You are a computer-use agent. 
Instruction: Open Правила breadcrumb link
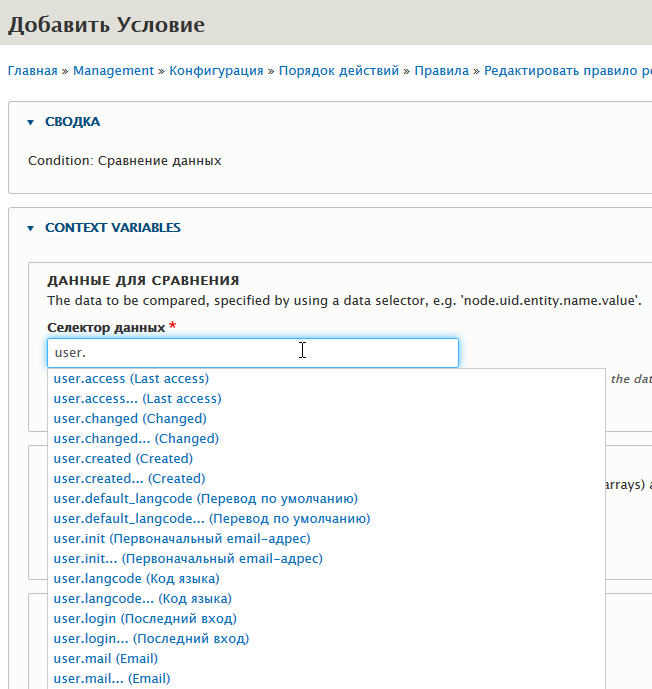[x=442, y=71]
